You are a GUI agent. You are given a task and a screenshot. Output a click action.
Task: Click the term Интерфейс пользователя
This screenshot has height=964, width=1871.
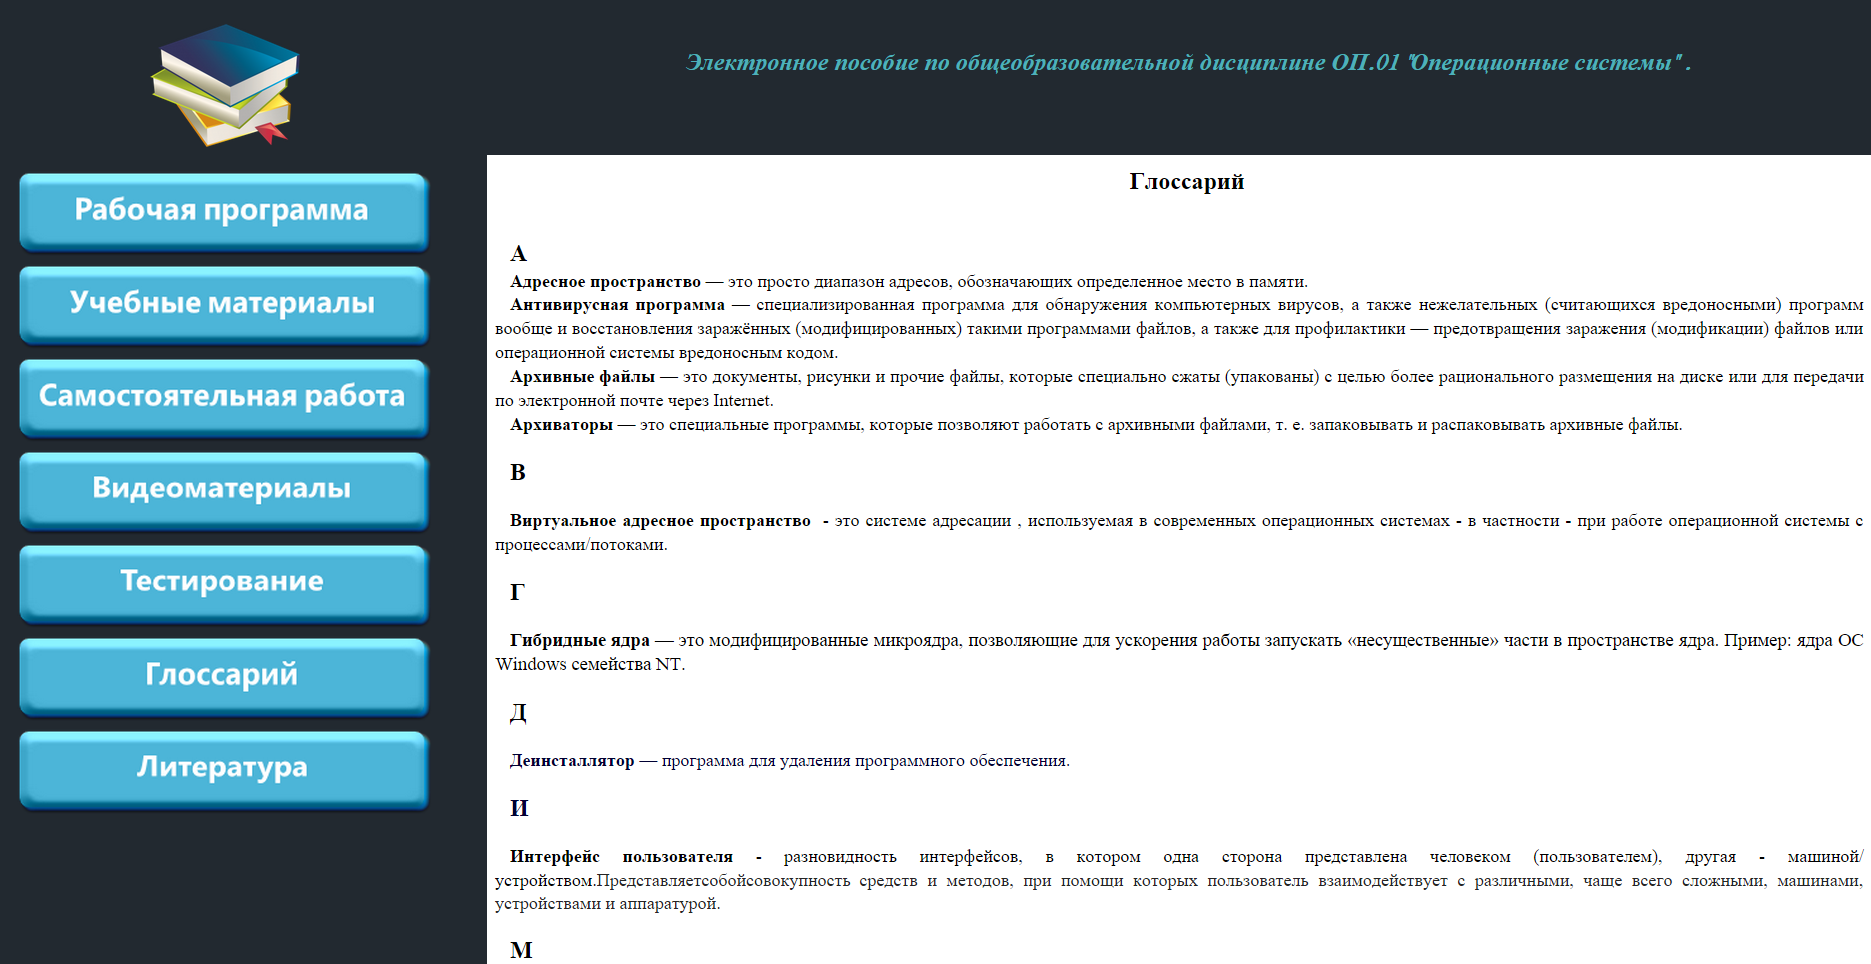(621, 857)
